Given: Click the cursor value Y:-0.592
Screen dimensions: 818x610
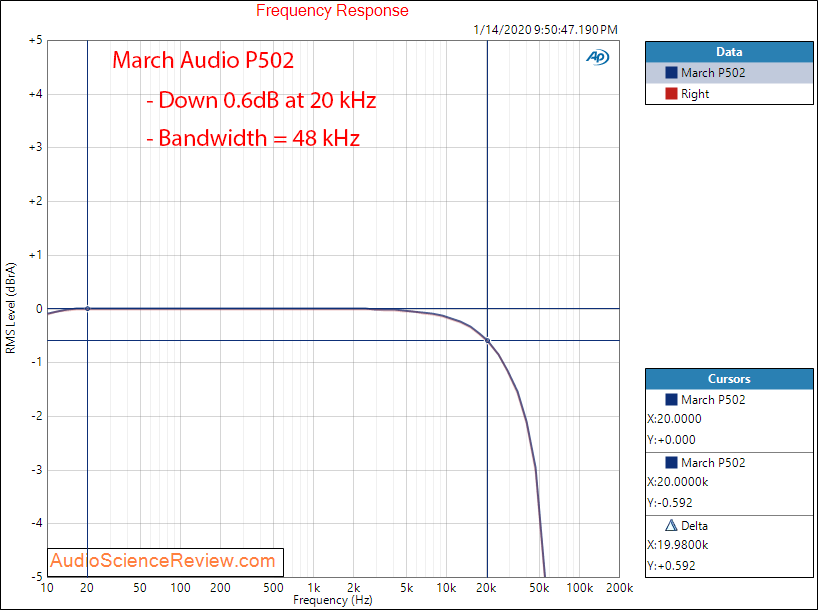Looking at the screenshot, I should pos(669,503).
